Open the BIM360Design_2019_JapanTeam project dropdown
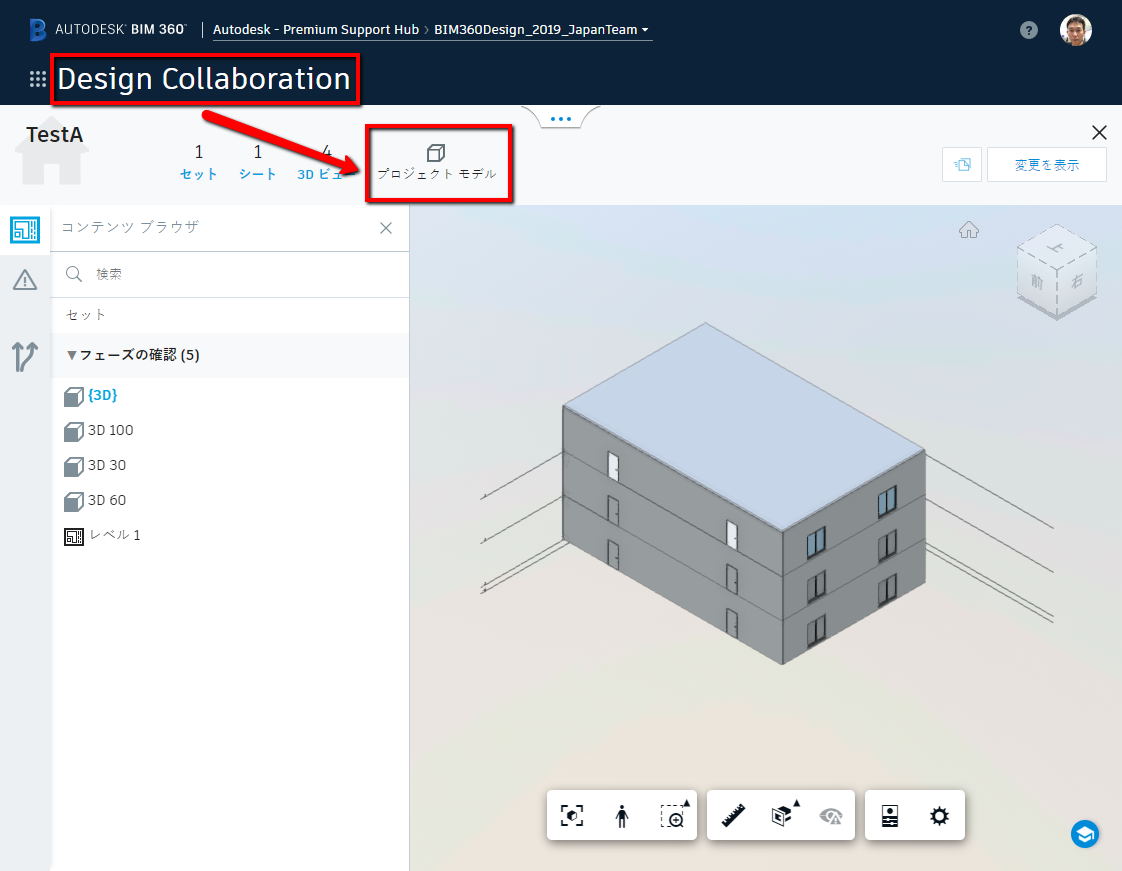The width and height of the screenshot is (1122, 871). (538, 29)
